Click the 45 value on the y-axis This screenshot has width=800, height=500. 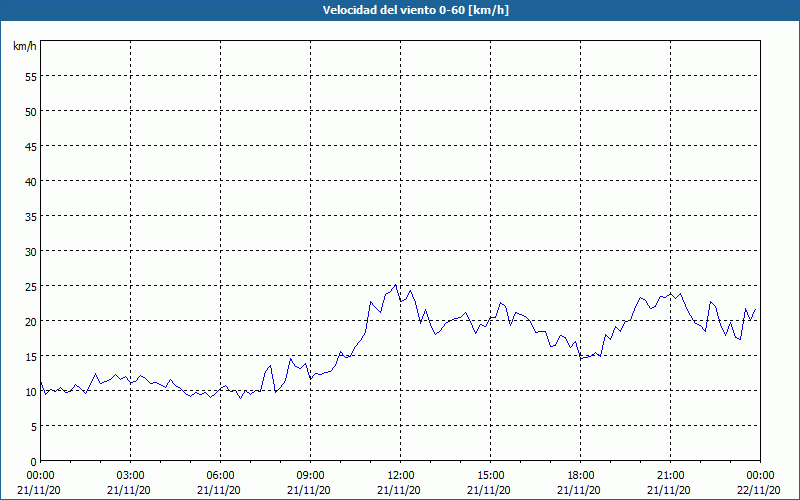(x=31, y=146)
